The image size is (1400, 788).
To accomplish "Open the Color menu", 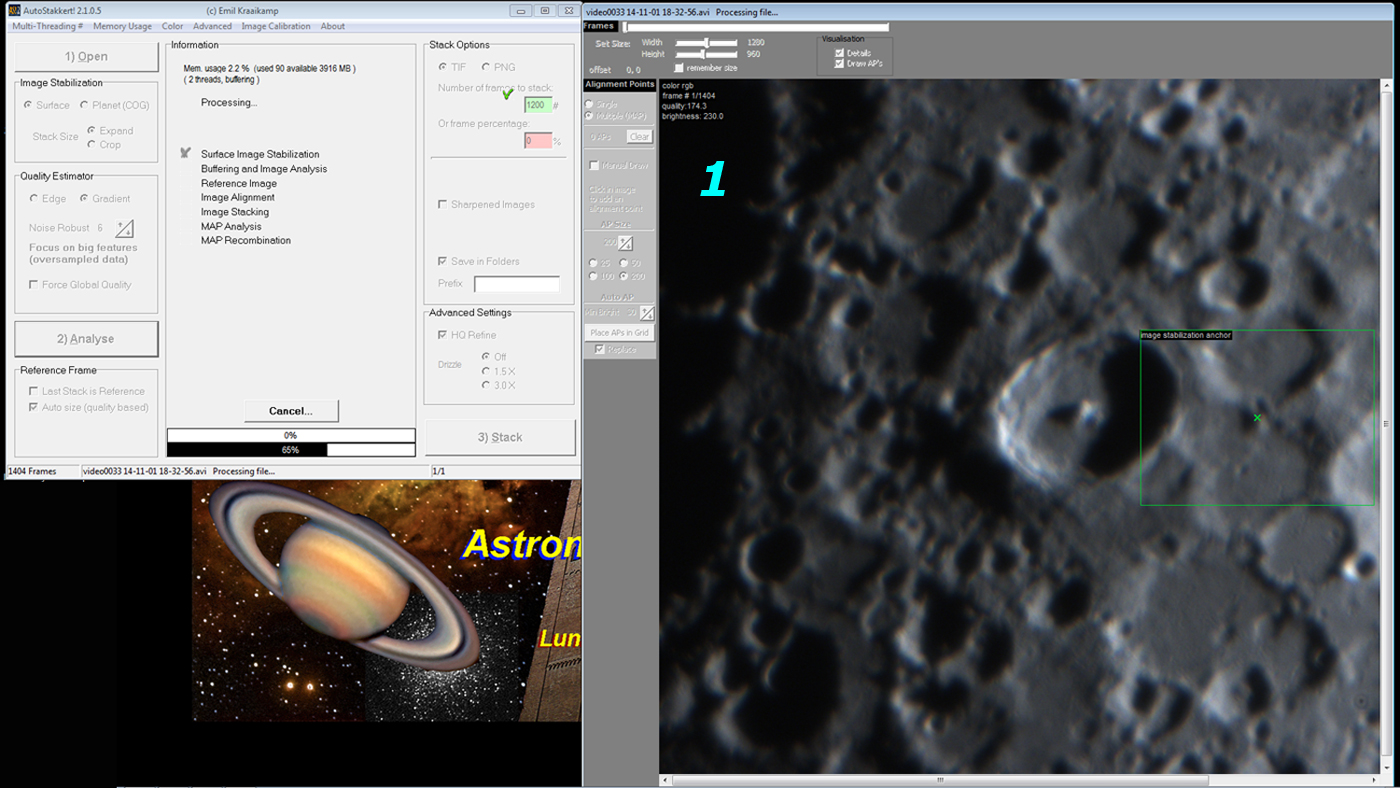I will [x=172, y=26].
